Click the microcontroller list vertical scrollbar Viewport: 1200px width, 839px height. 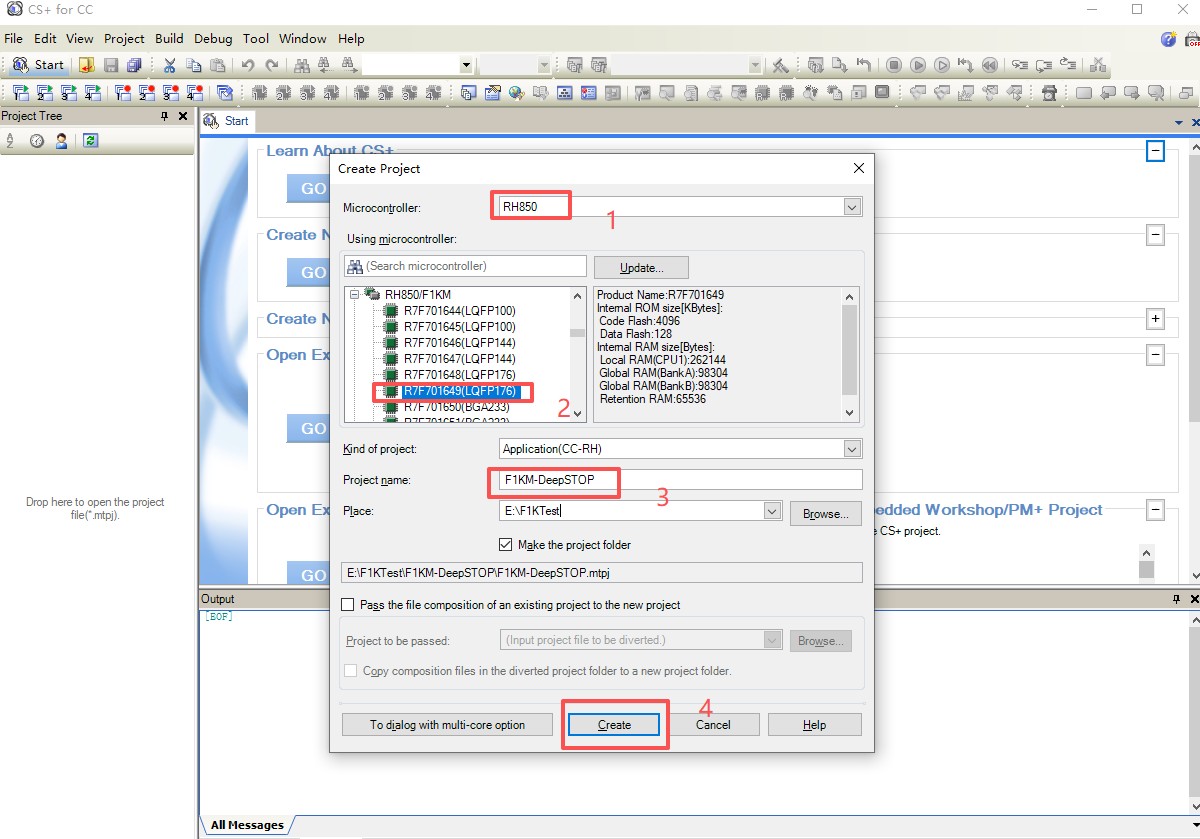[577, 360]
